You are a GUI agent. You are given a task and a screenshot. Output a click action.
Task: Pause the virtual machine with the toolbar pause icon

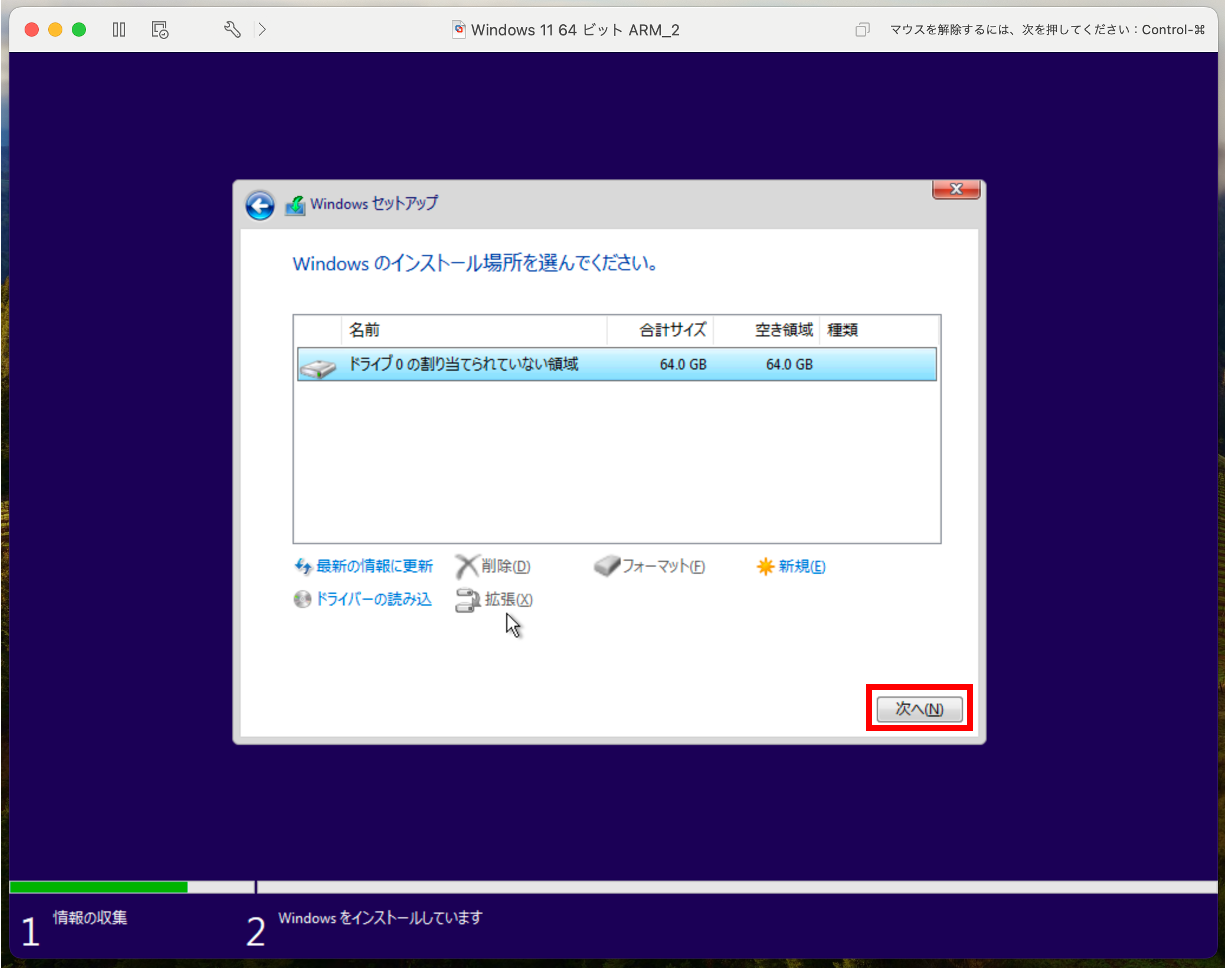pyautogui.click(x=119, y=30)
